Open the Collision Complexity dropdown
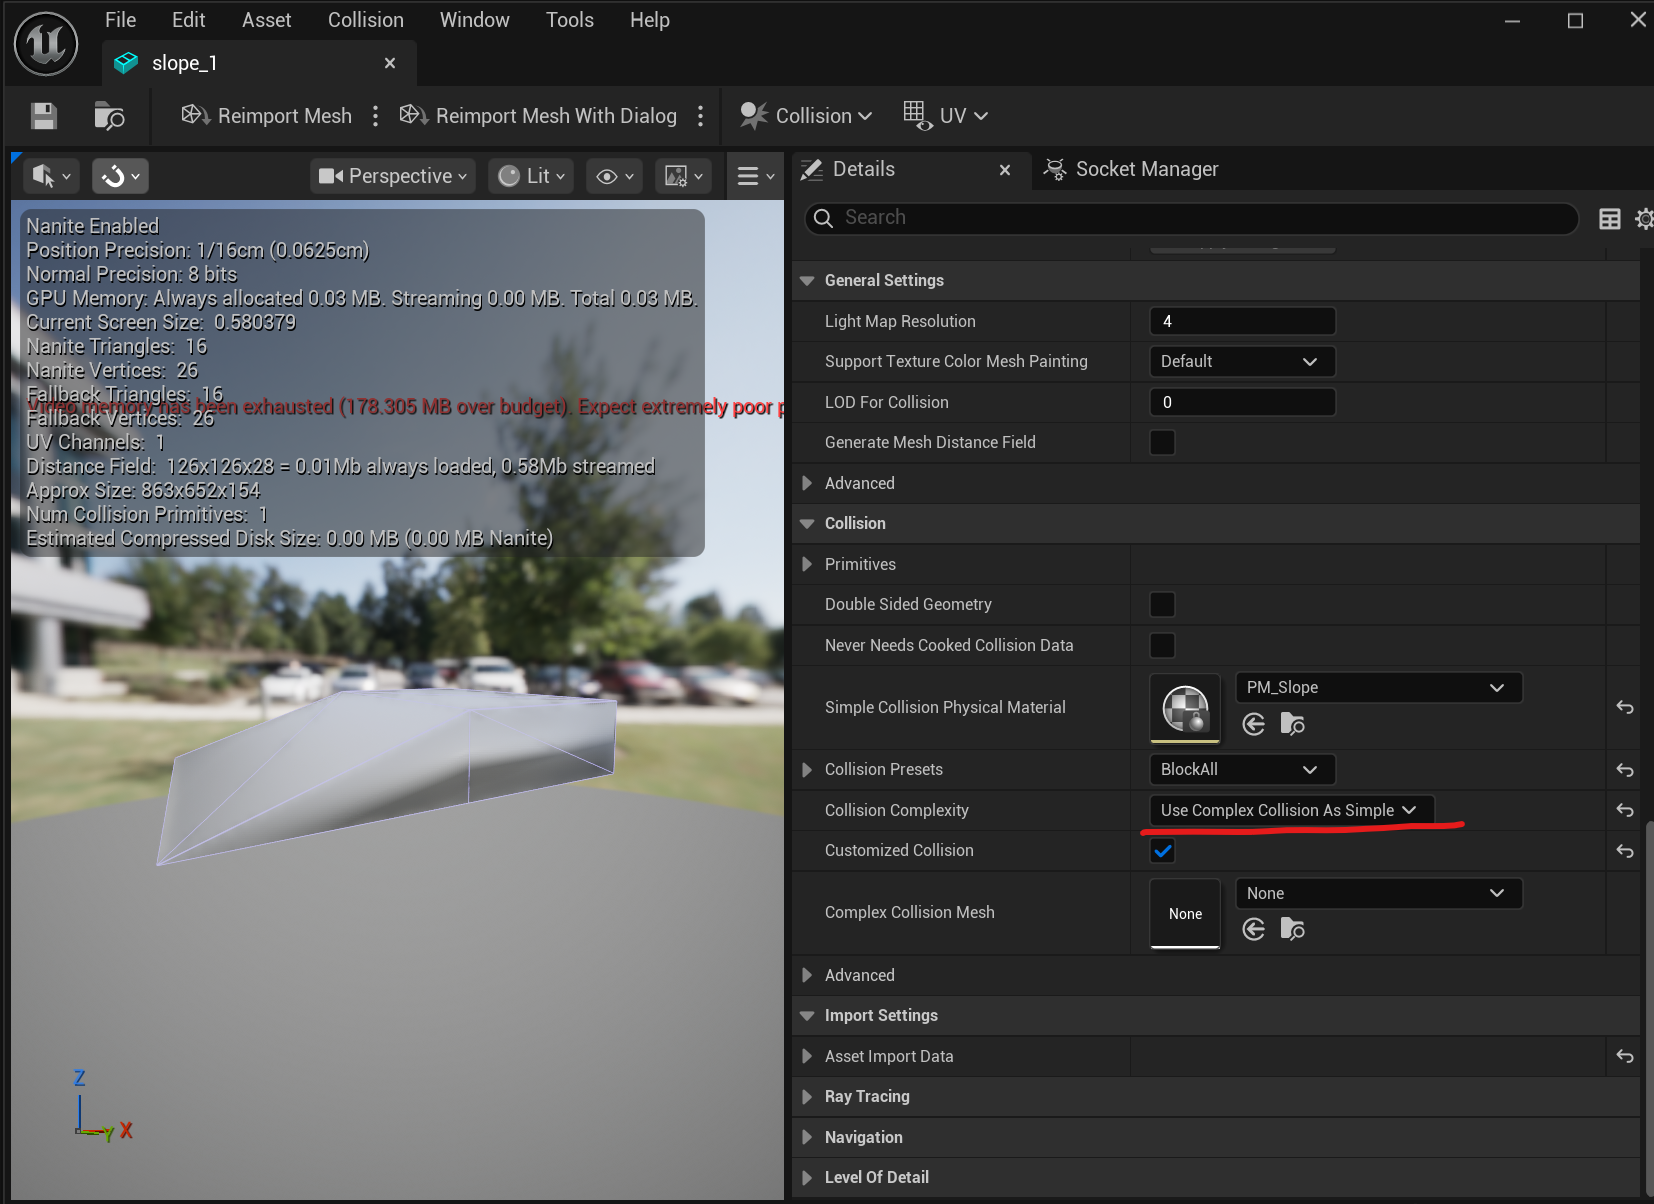 coord(1291,810)
